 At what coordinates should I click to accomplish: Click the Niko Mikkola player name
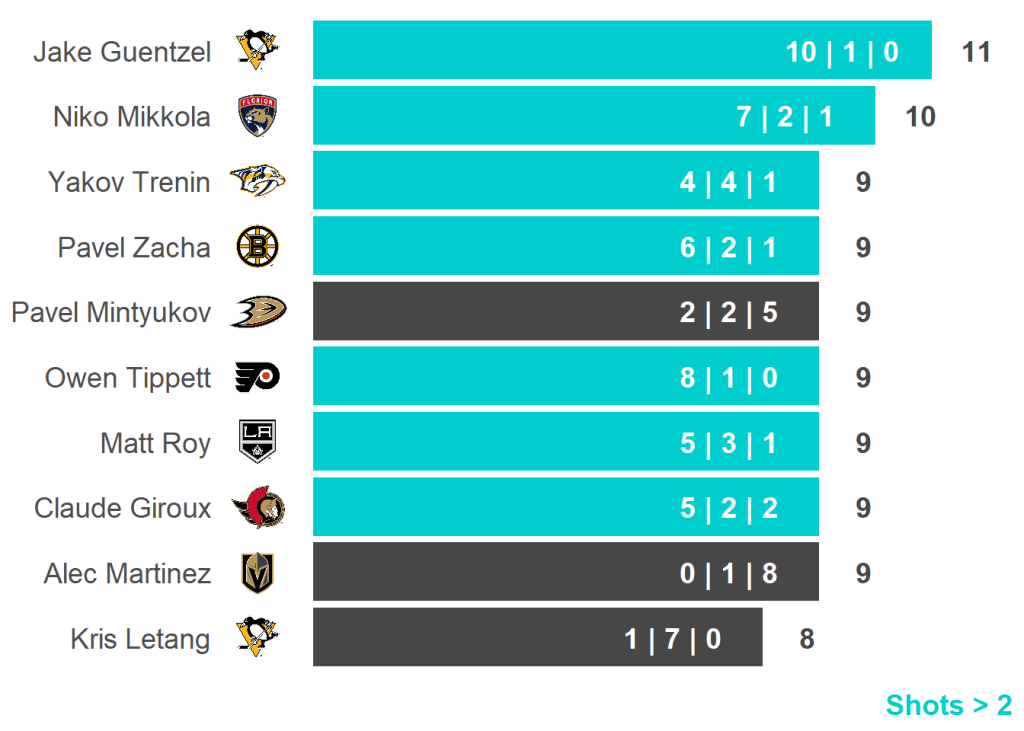tap(132, 117)
